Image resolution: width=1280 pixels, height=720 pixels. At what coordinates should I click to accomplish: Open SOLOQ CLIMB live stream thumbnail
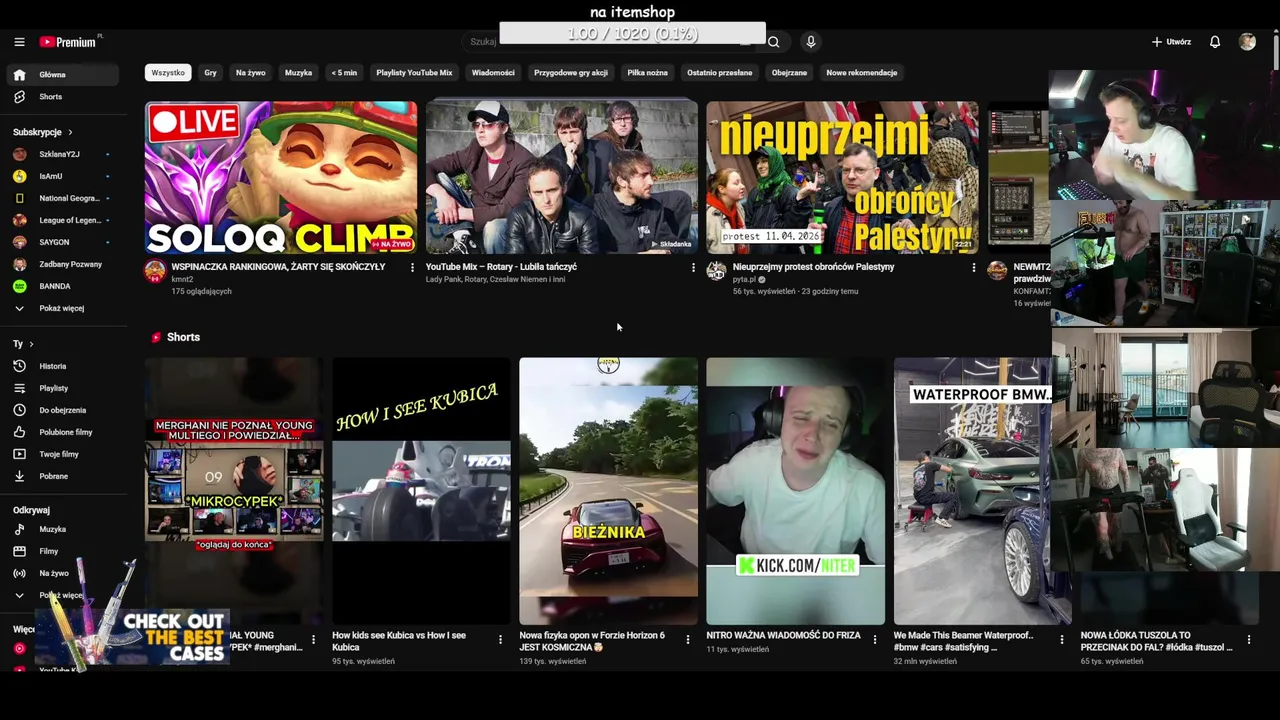tap(281, 177)
